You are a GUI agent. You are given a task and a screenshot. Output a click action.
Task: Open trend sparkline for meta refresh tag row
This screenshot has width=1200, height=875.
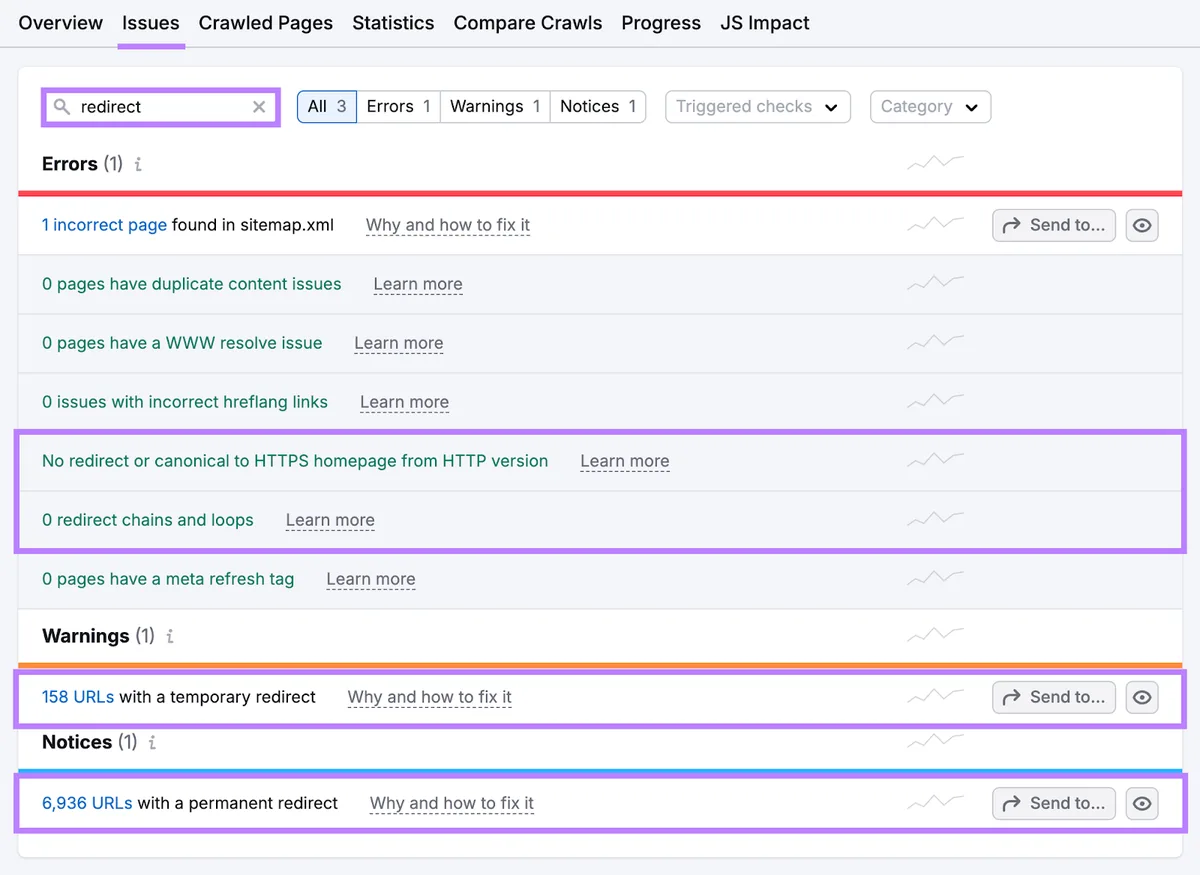936,579
